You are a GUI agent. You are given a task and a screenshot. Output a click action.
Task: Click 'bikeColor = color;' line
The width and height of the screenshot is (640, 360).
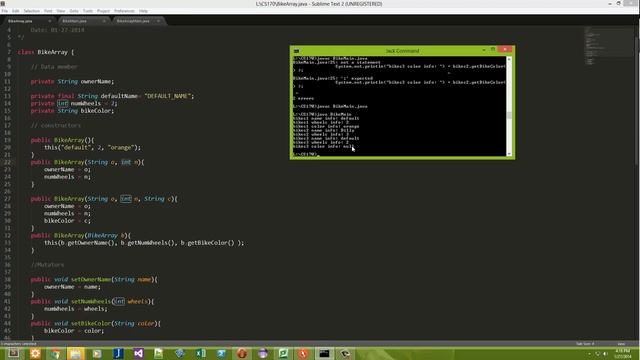point(74,331)
